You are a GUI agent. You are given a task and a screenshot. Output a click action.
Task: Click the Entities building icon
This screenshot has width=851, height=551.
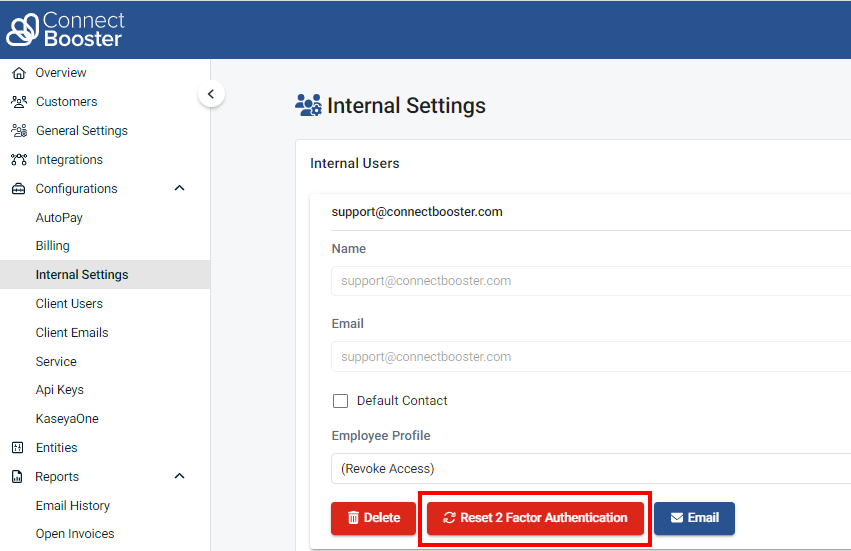tap(18, 448)
